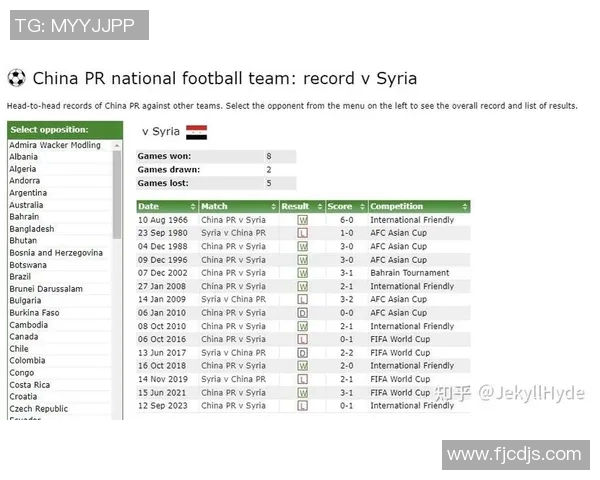The height and width of the screenshot is (480, 600).
Task: Select Costa Rica from the opposition list
Action: pyautogui.click(x=30, y=385)
